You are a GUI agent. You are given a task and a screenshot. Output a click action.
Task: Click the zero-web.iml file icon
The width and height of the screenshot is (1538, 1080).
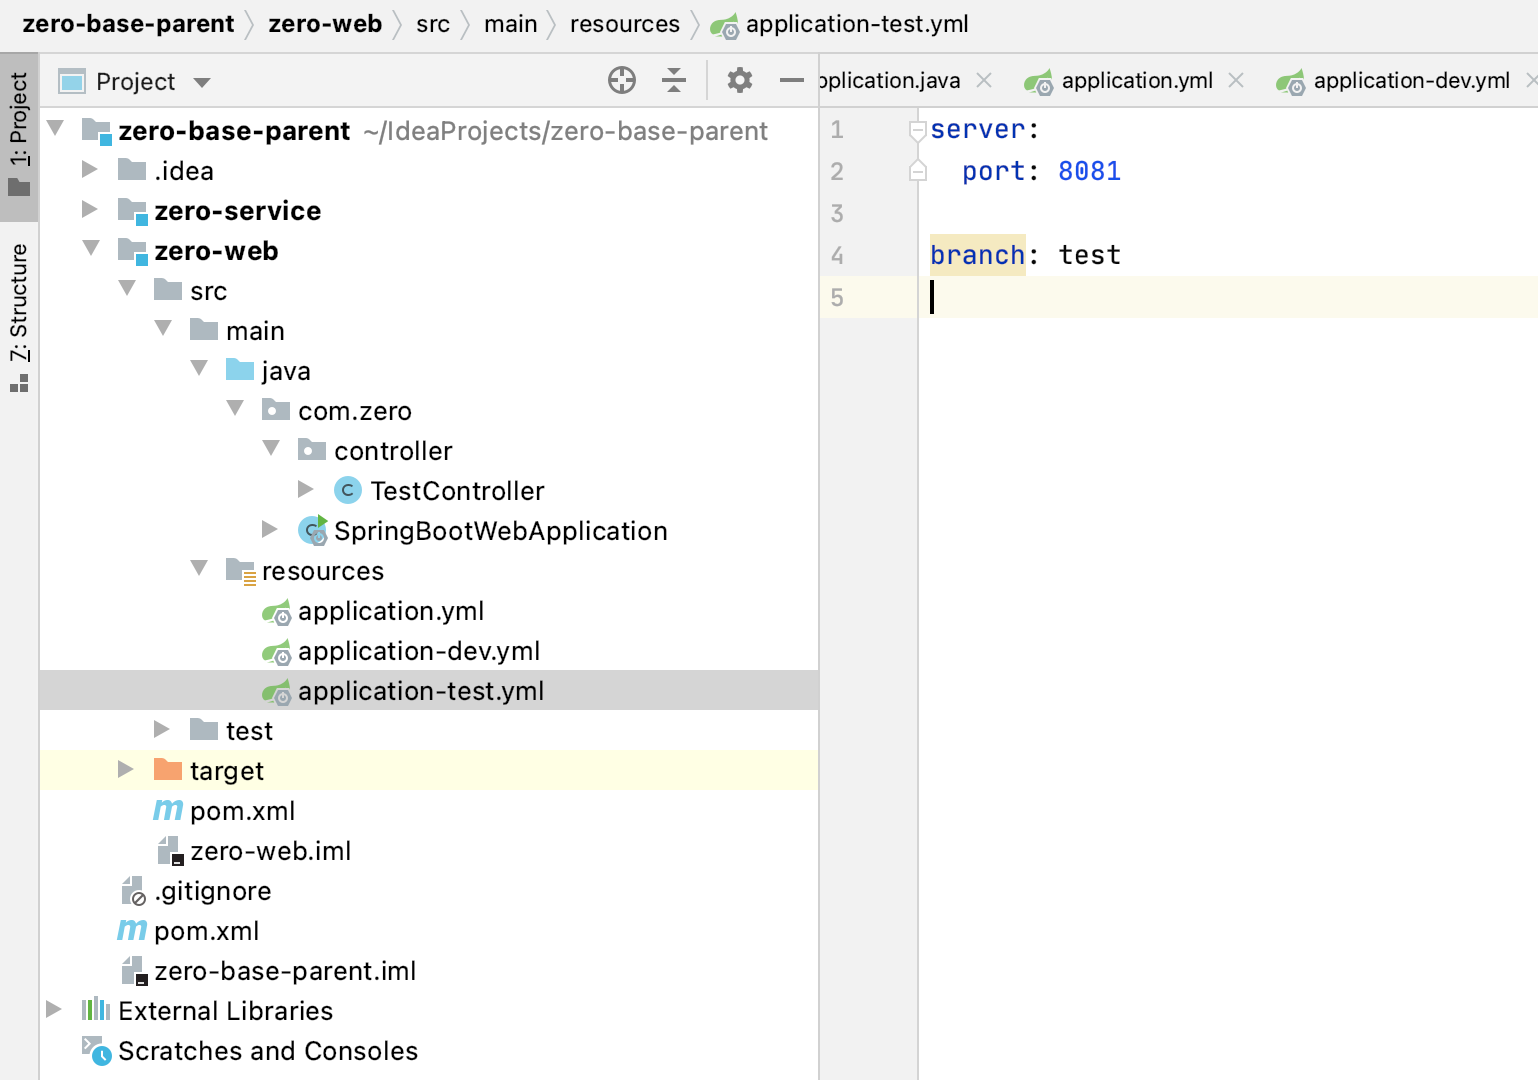pyautogui.click(x=170, y=851)
